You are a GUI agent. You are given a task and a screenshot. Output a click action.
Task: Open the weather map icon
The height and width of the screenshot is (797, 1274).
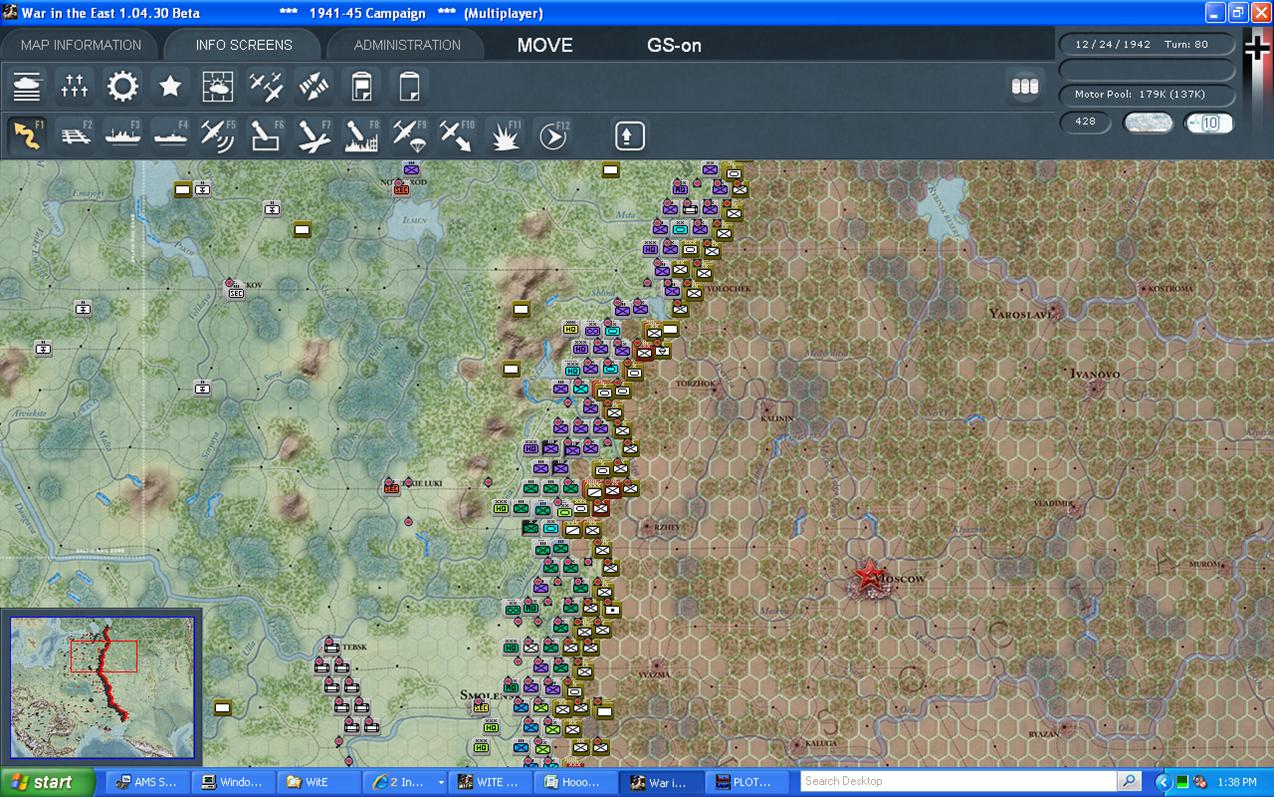pyautogui.click(x=218, y=86)
